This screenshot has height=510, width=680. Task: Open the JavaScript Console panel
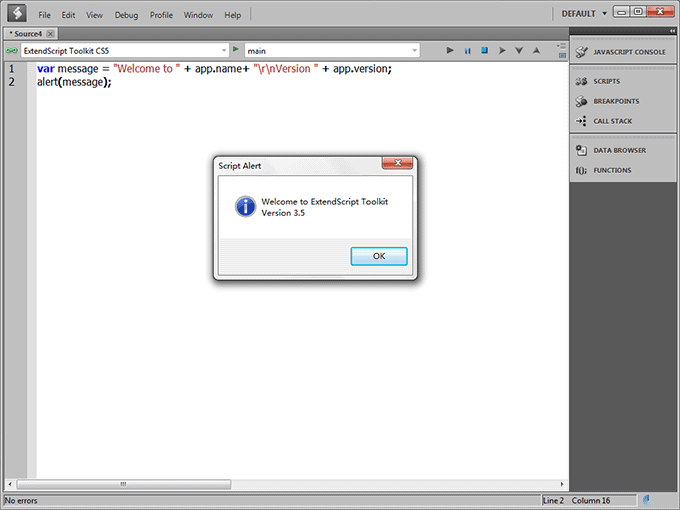[x=623, y=52]
